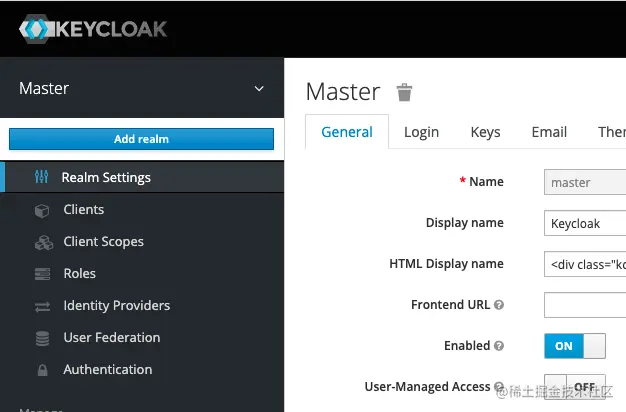Expand the Master realm selector chevron
The height and width of the screenshot is (412, 626).
(259, 89)
